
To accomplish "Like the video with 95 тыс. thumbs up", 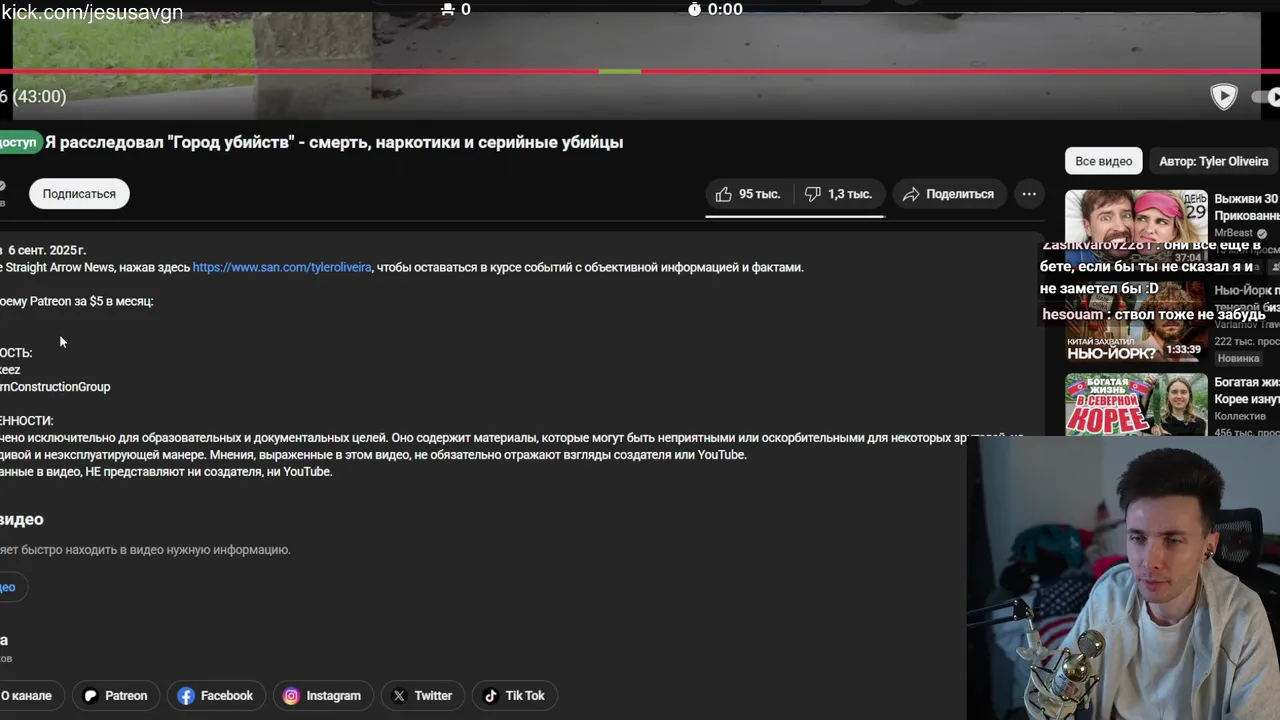I will [748, 194].
